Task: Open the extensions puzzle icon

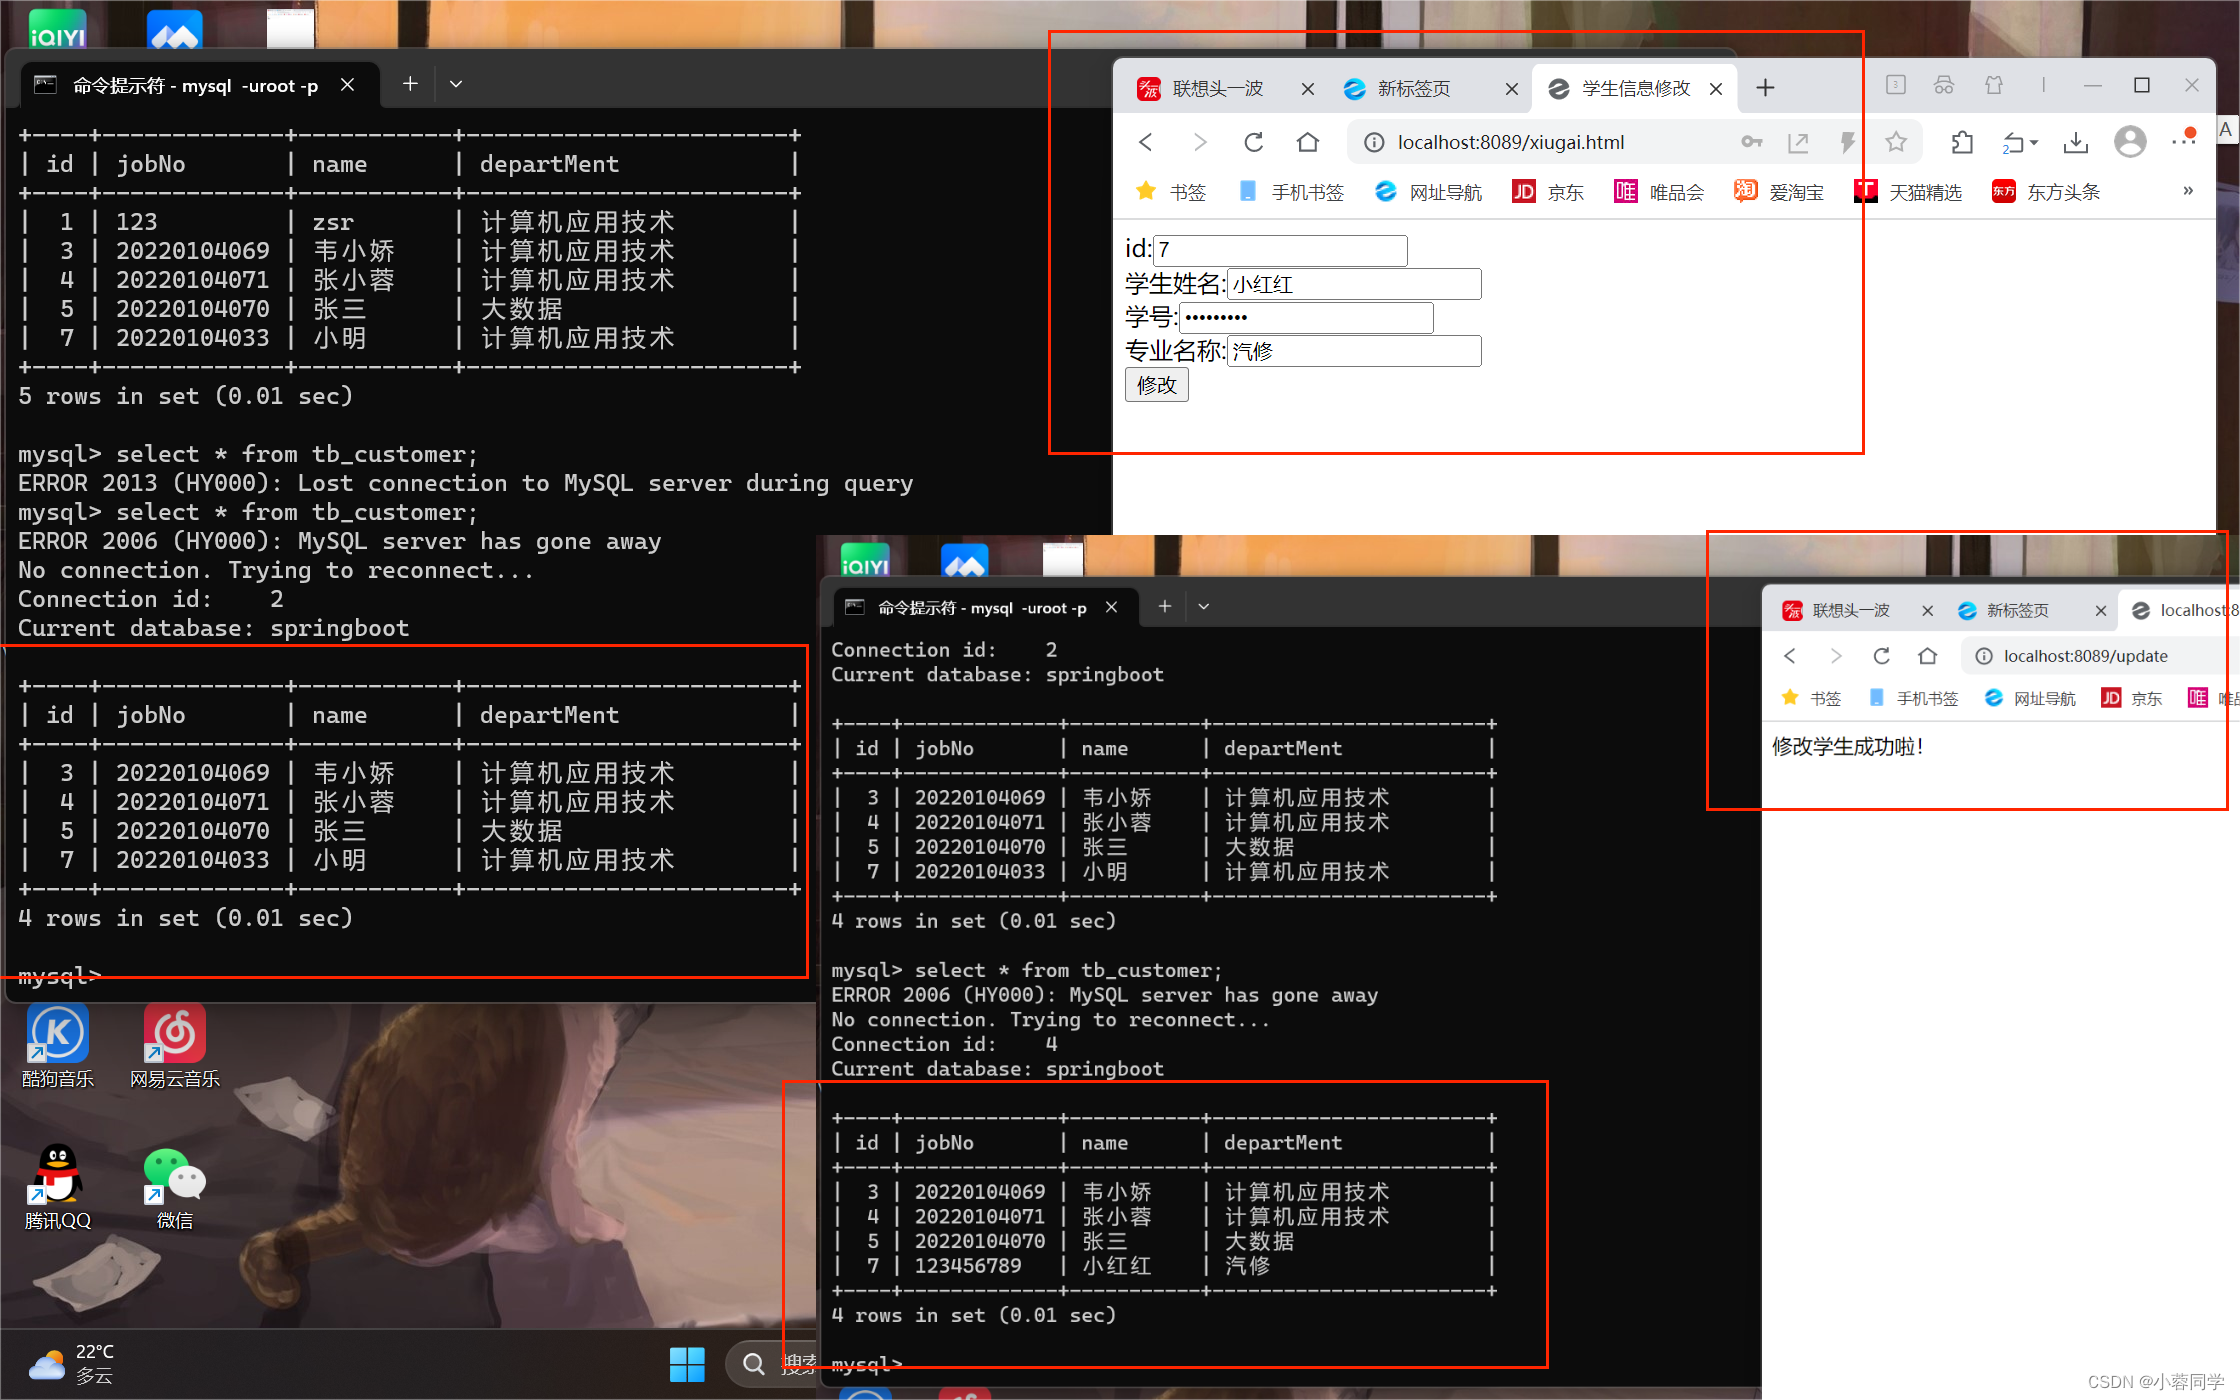Action: 1962,142
